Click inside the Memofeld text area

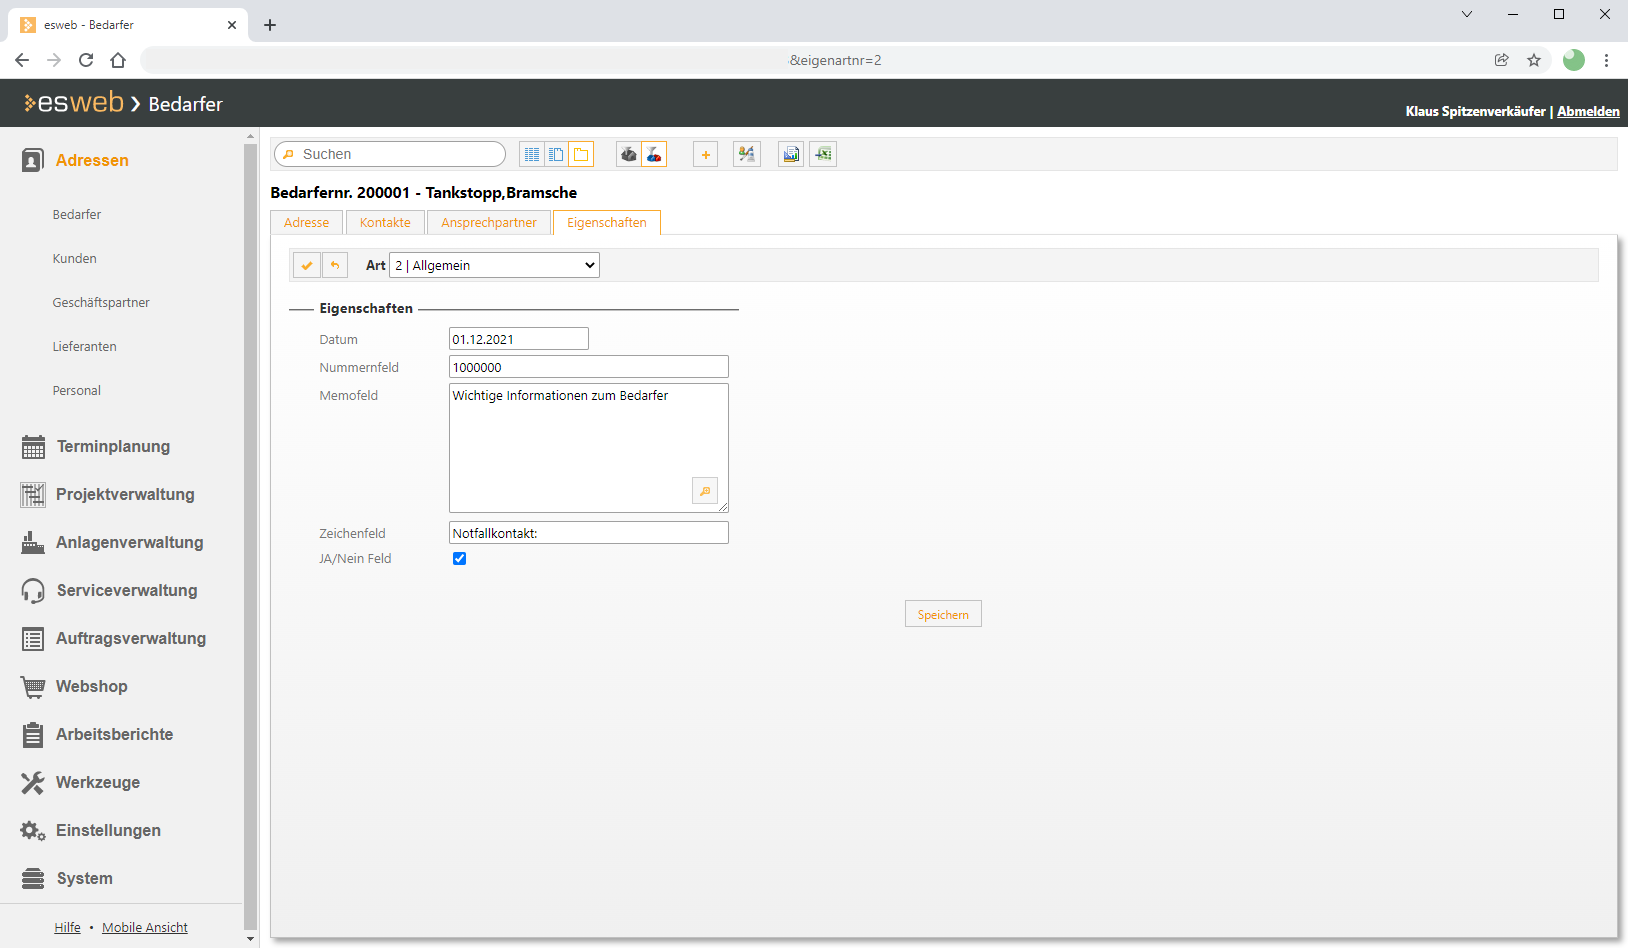click(x=589, y=448)
